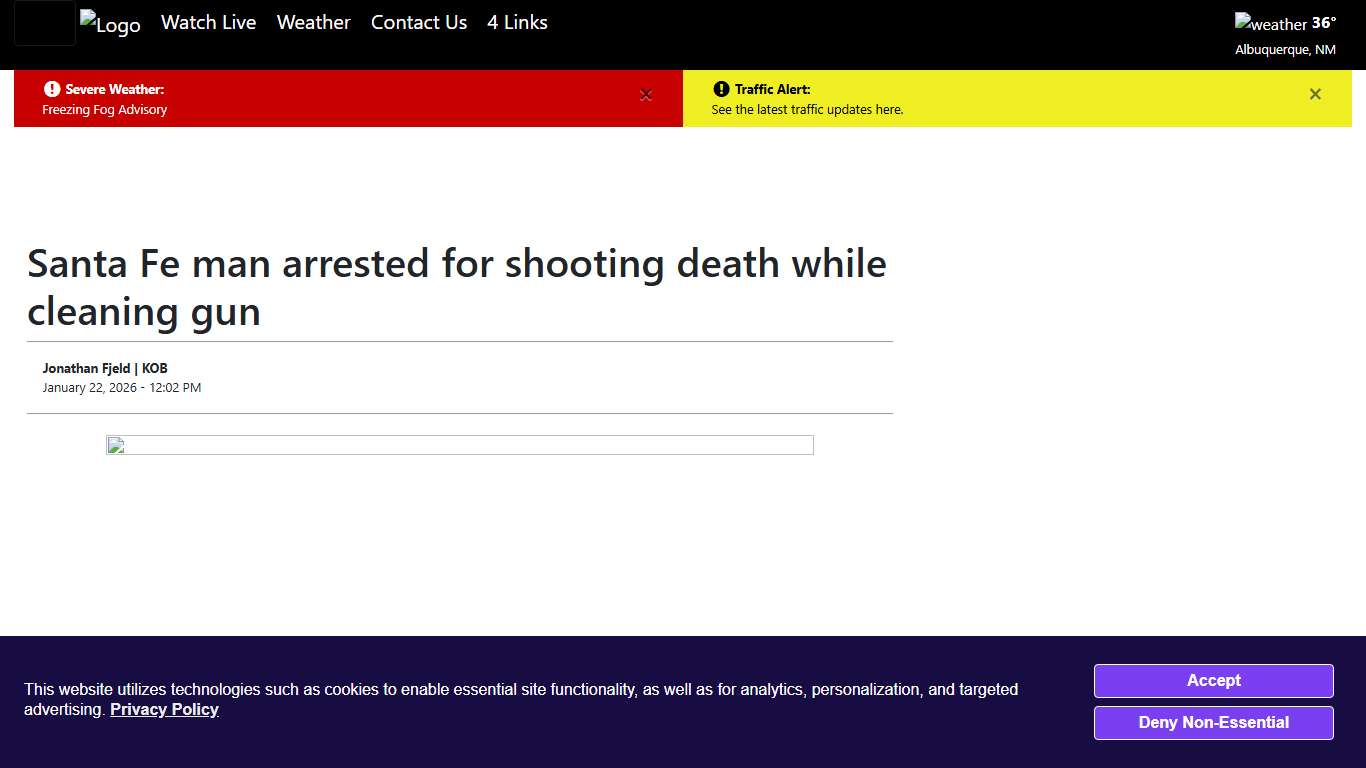Open the Privacy Policy
This screenshot has height=768, width=1366.
coord(164,709)
